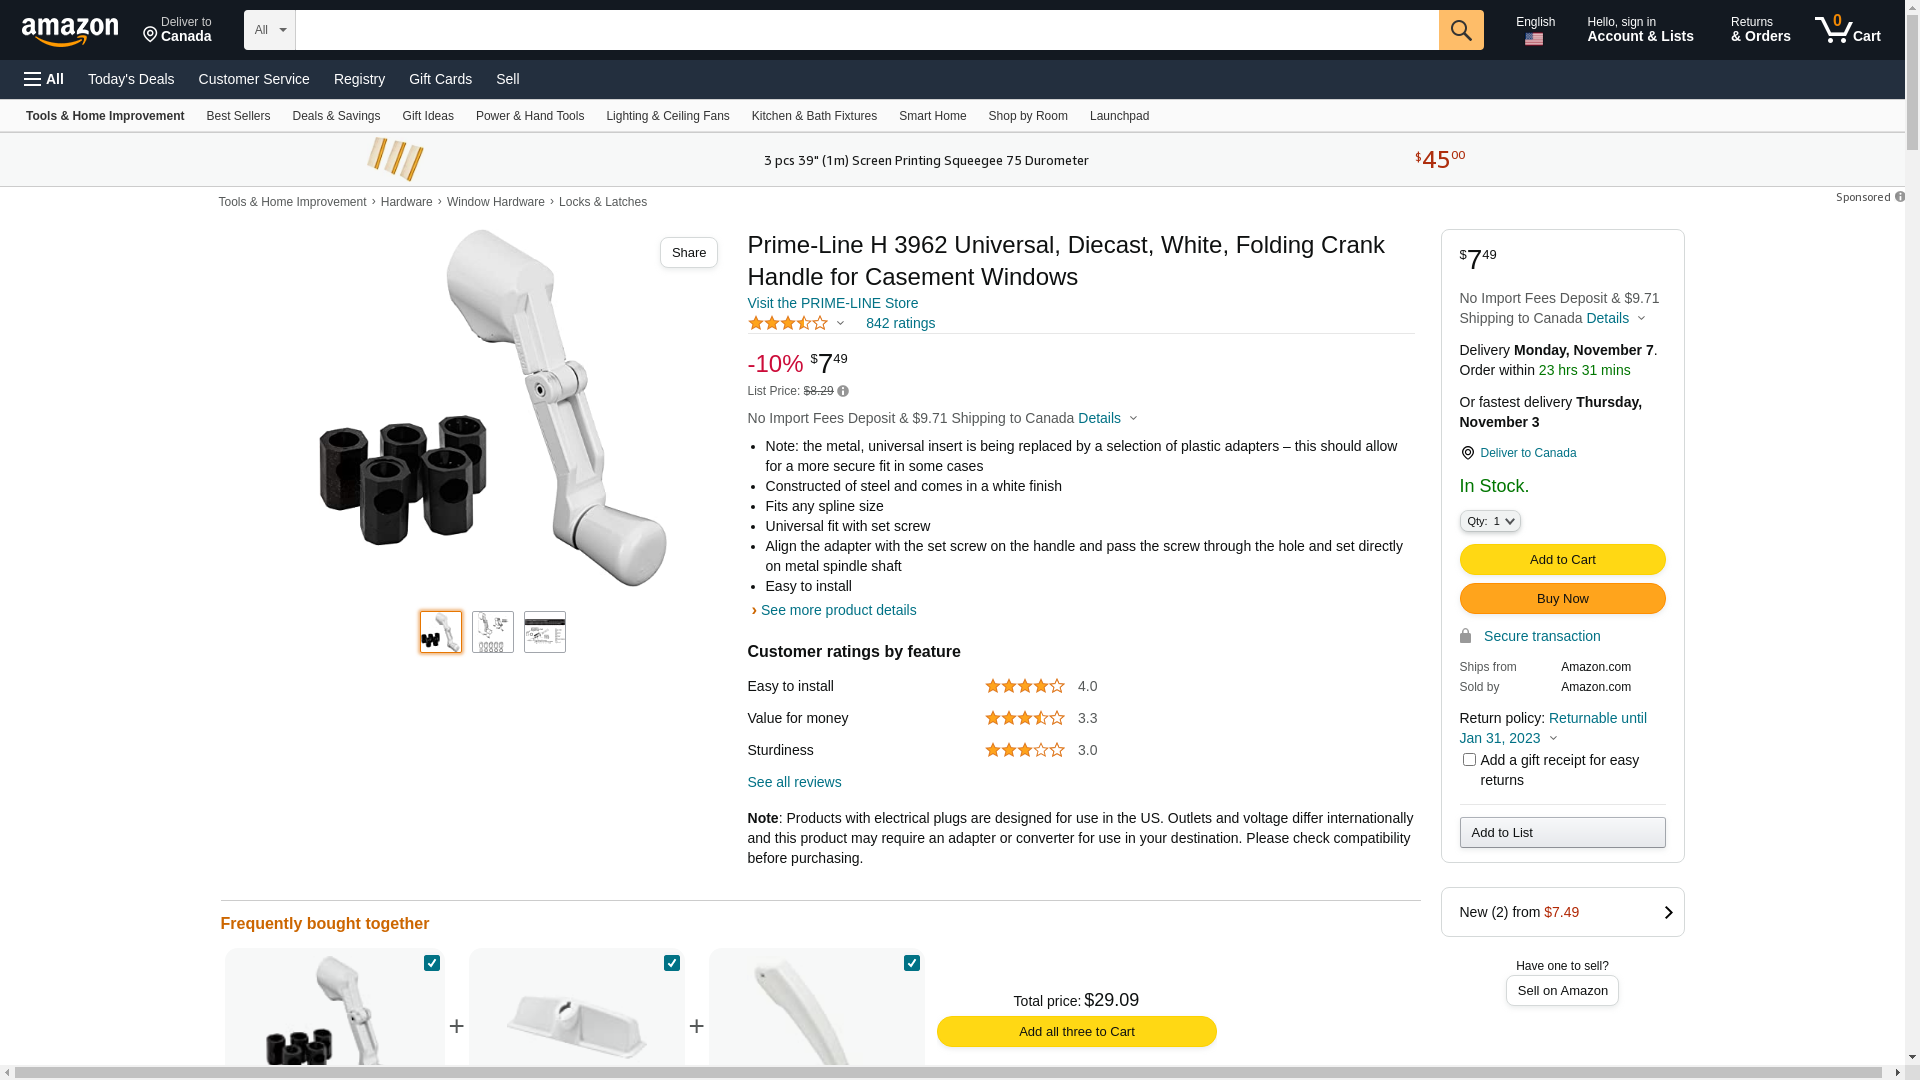Open the shopping cart icon
Viewport: 1920px width, 1080px height.
click(x=1848, y=30)
